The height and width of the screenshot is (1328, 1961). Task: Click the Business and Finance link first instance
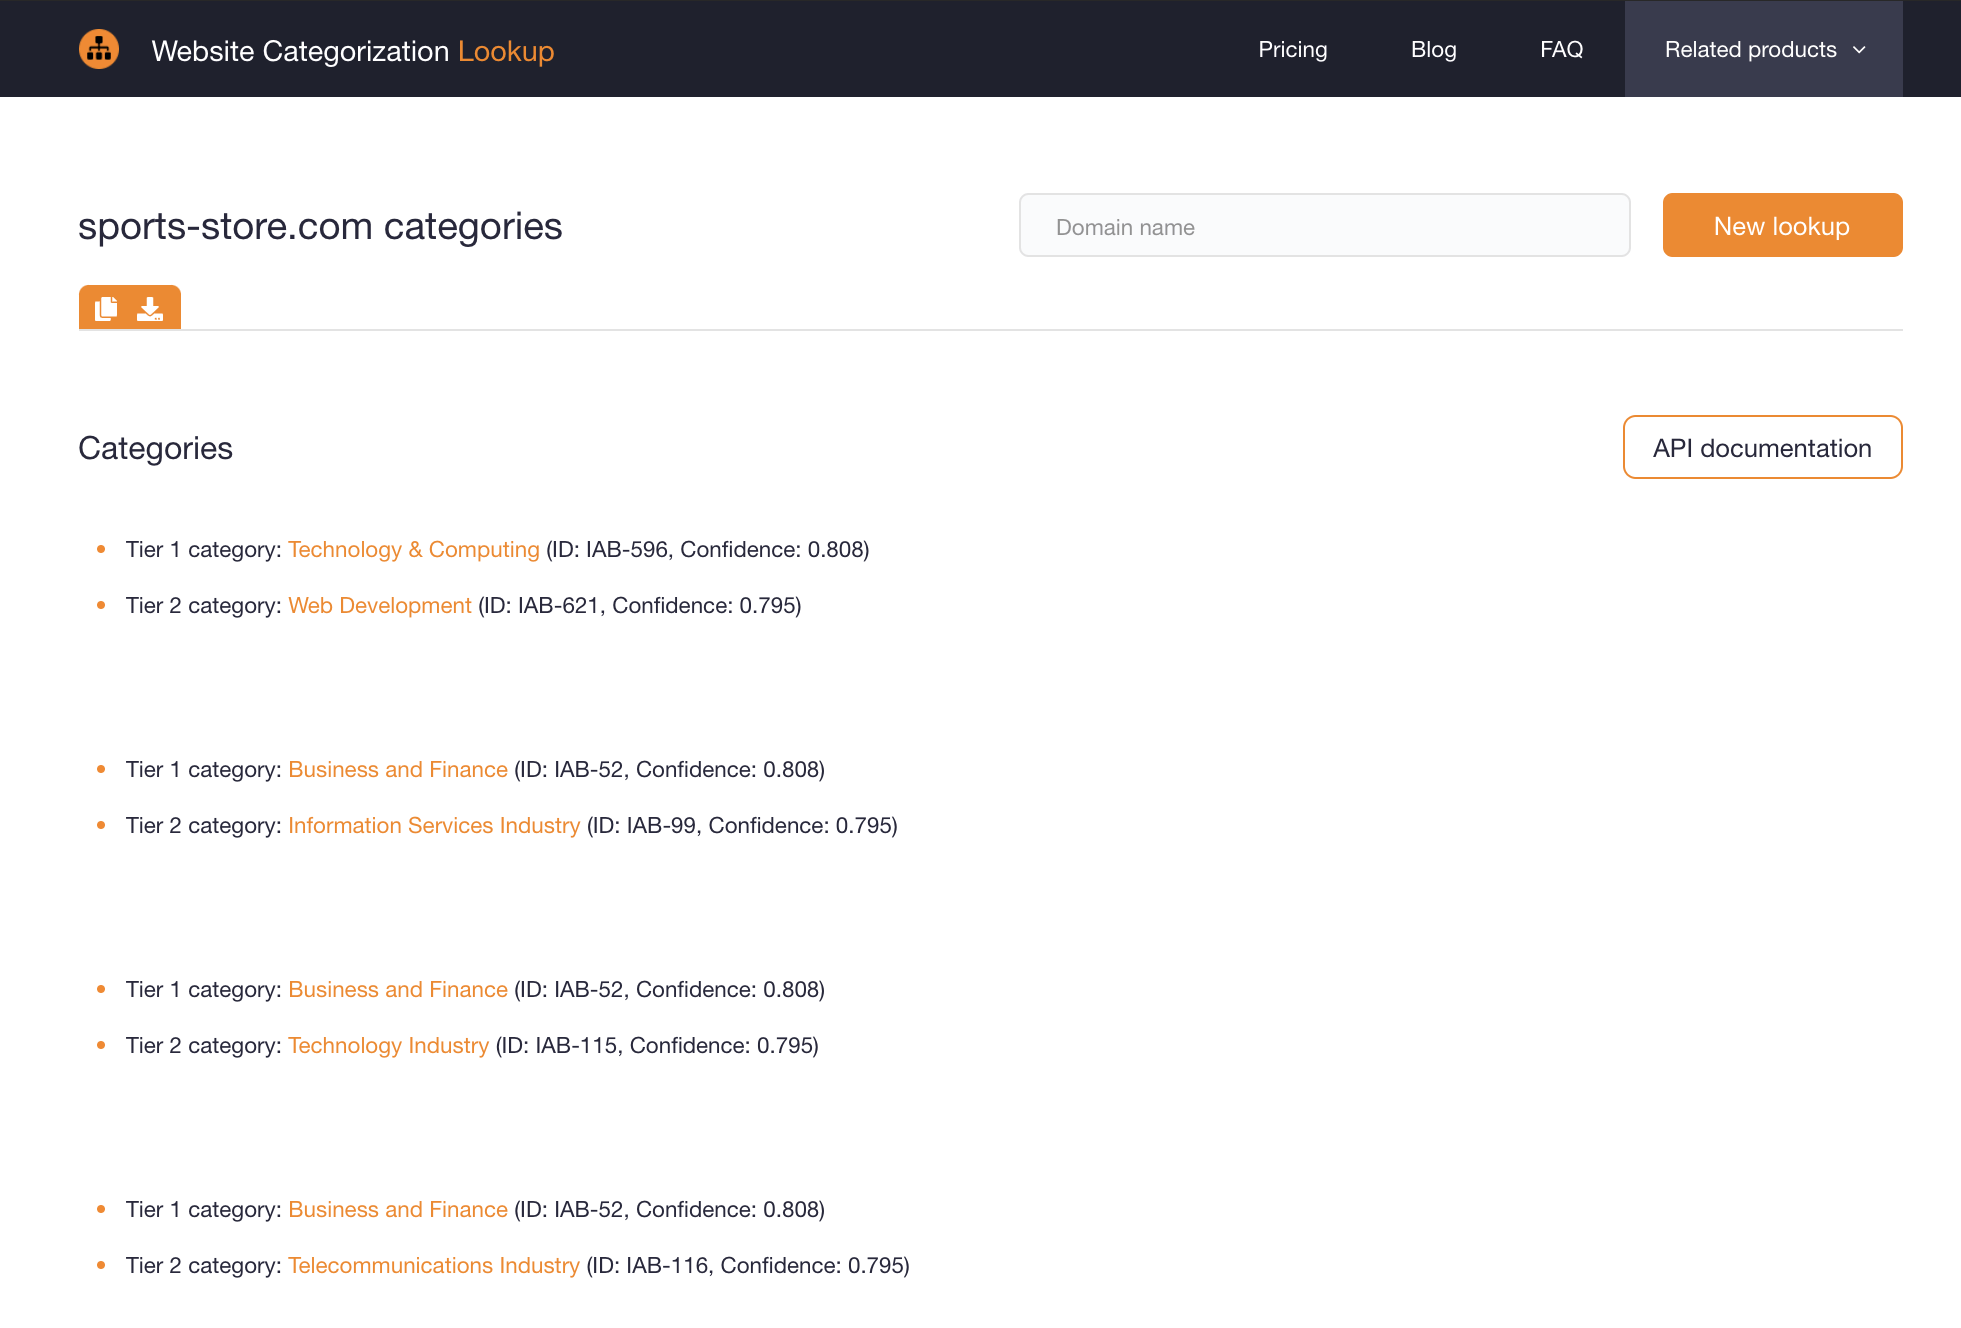coord(397,768)
